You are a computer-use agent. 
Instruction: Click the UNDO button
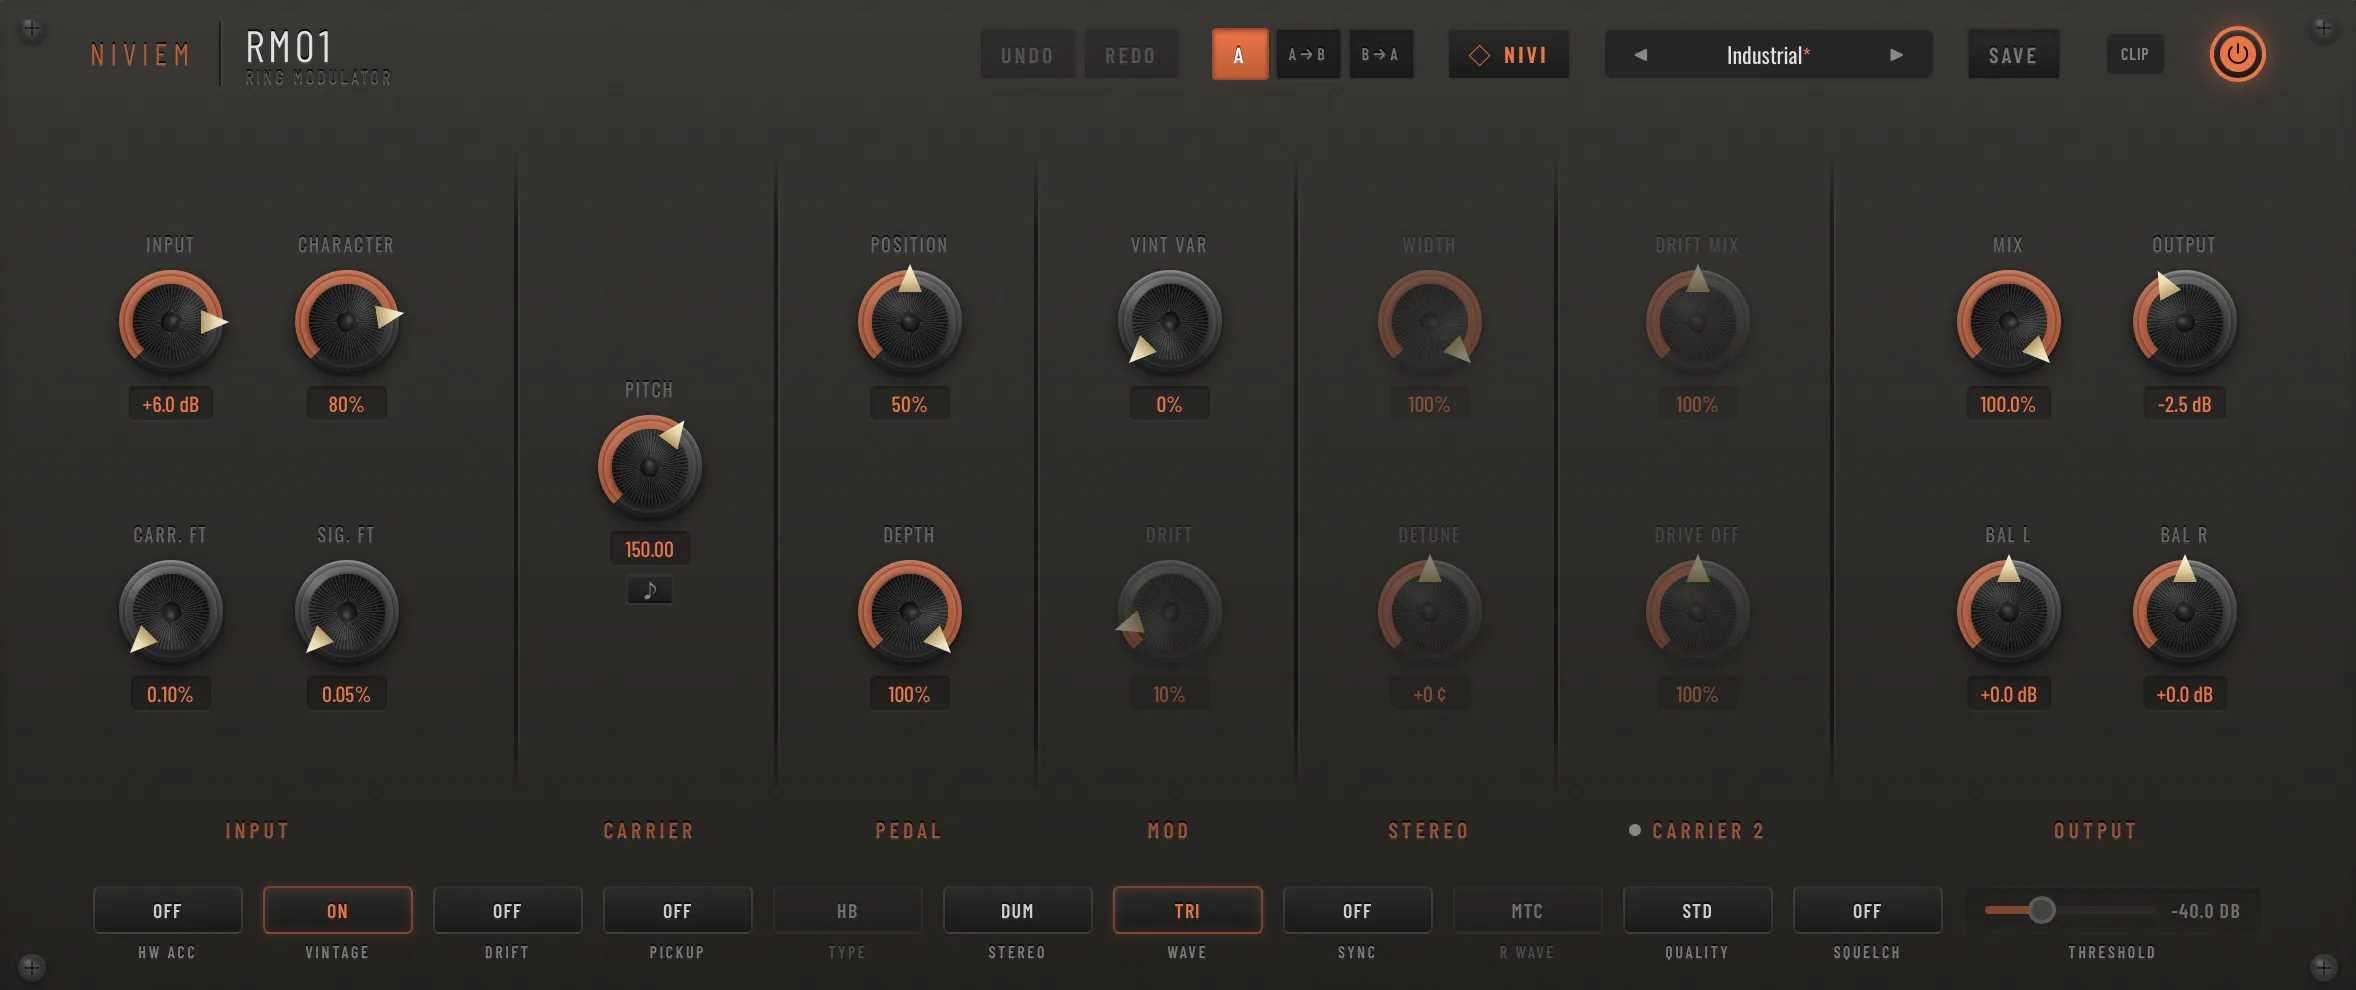1027,55
